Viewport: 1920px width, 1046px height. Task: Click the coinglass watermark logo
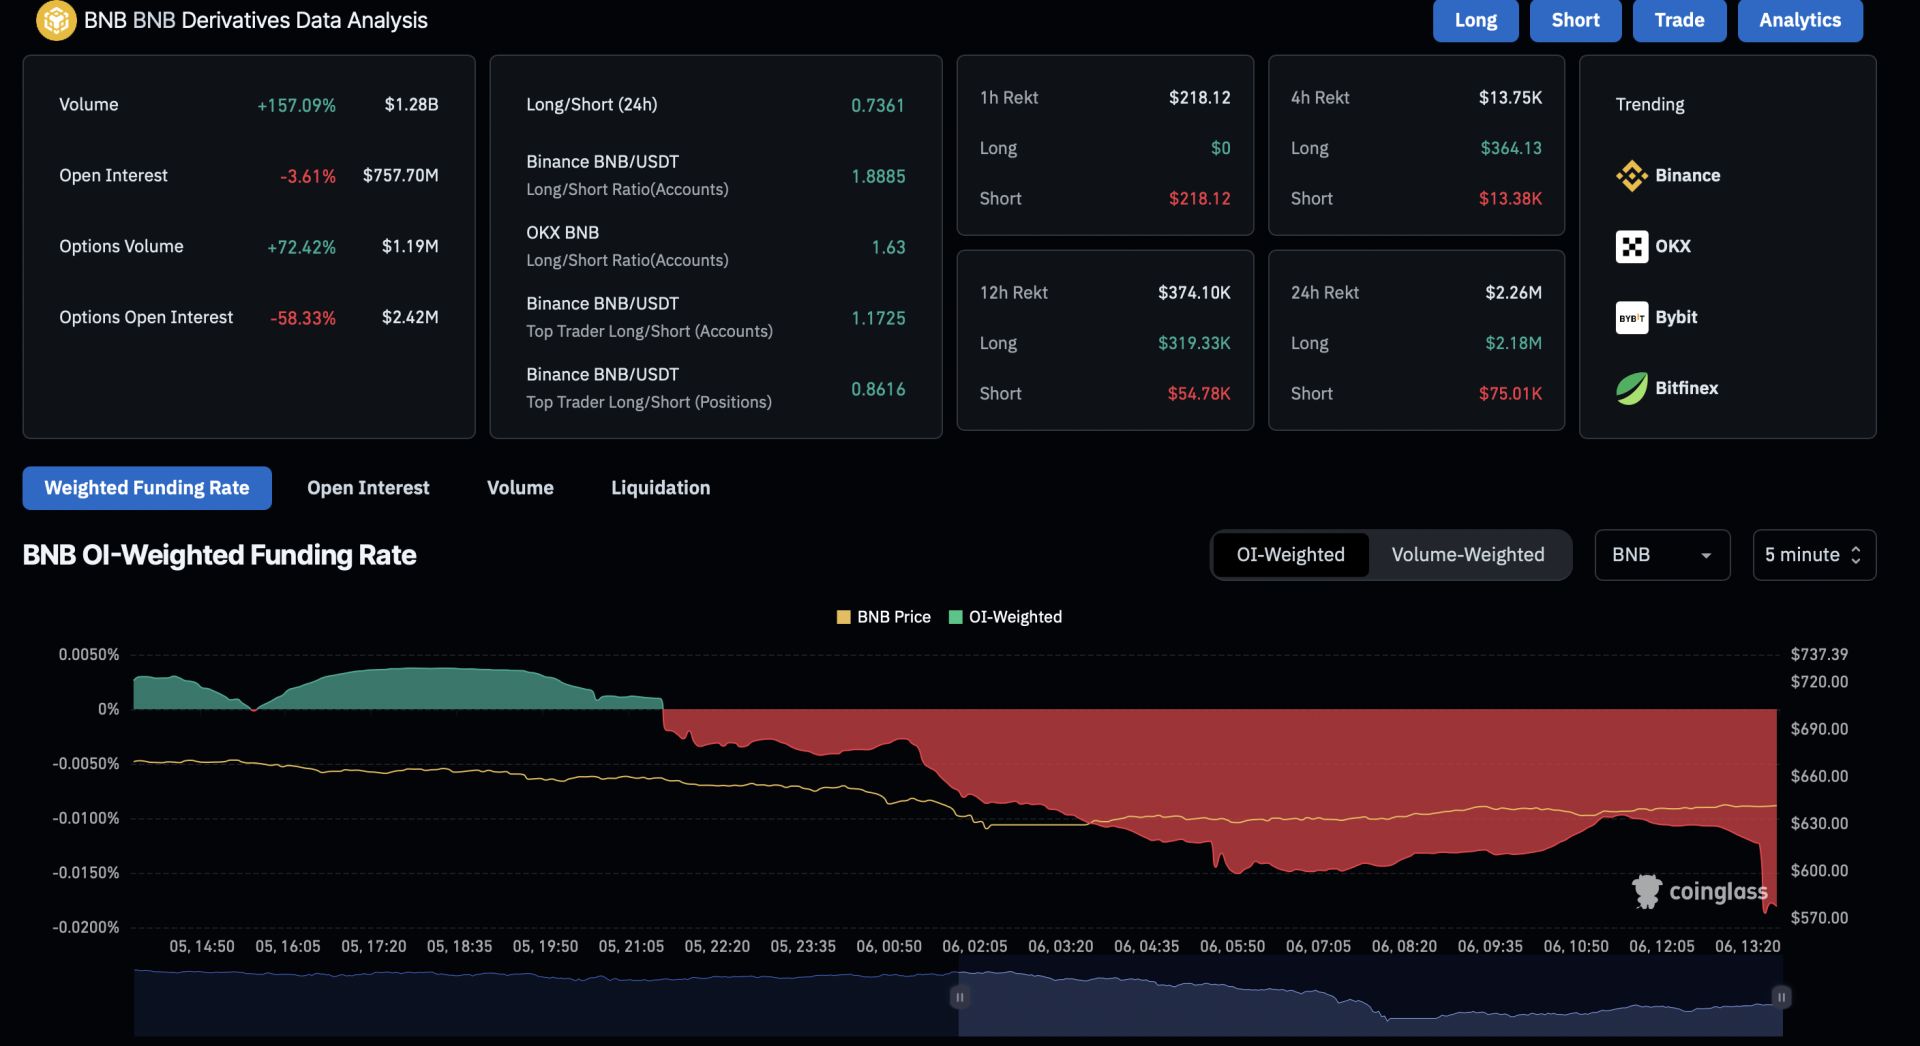[1699, 891]
